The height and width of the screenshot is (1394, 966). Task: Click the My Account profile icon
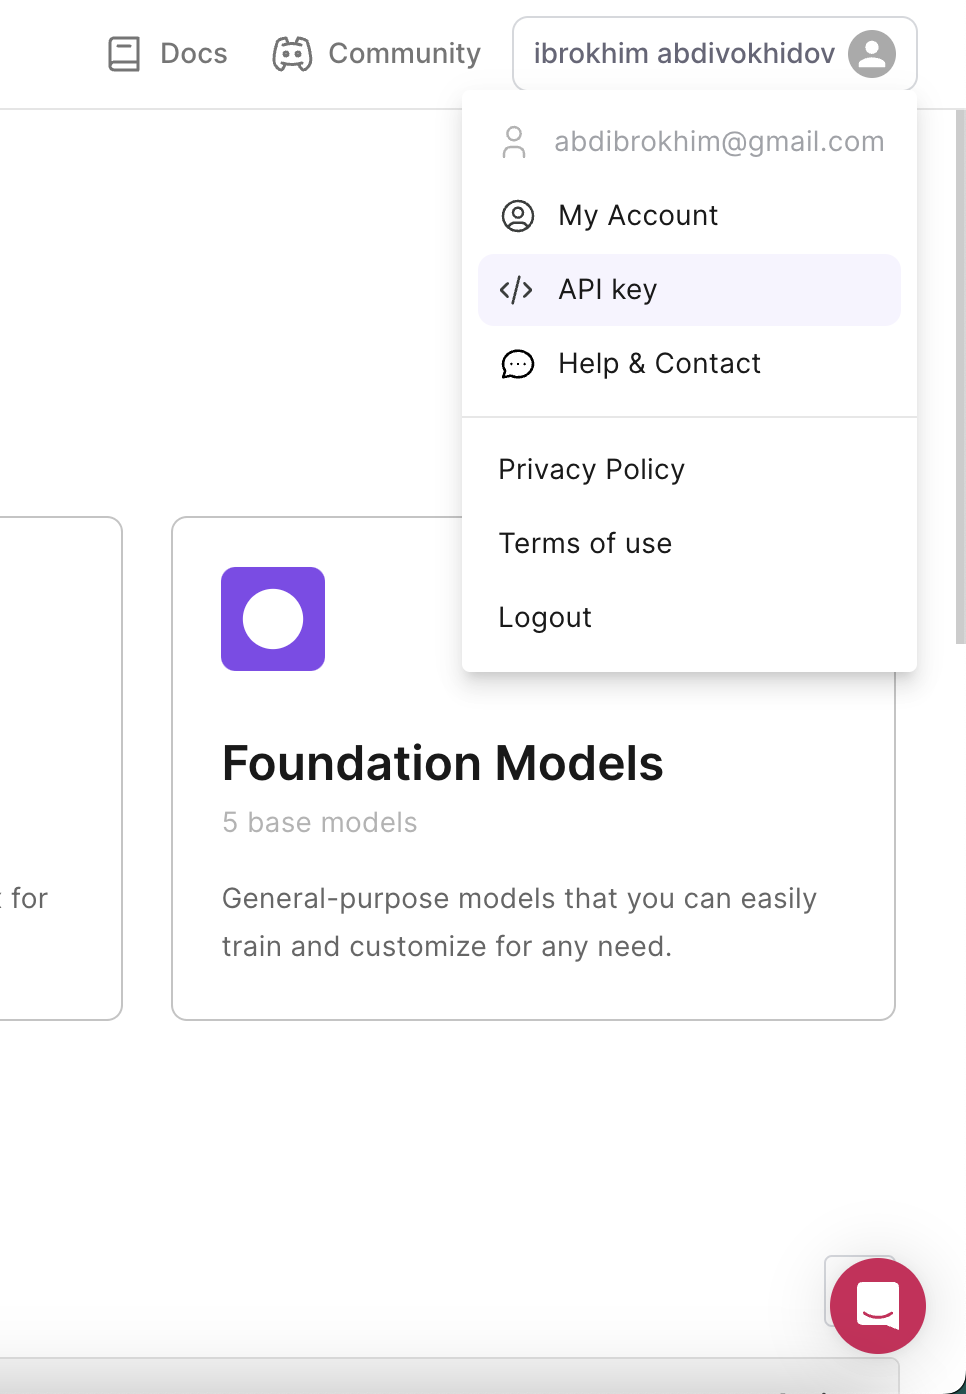pos(517,216)
